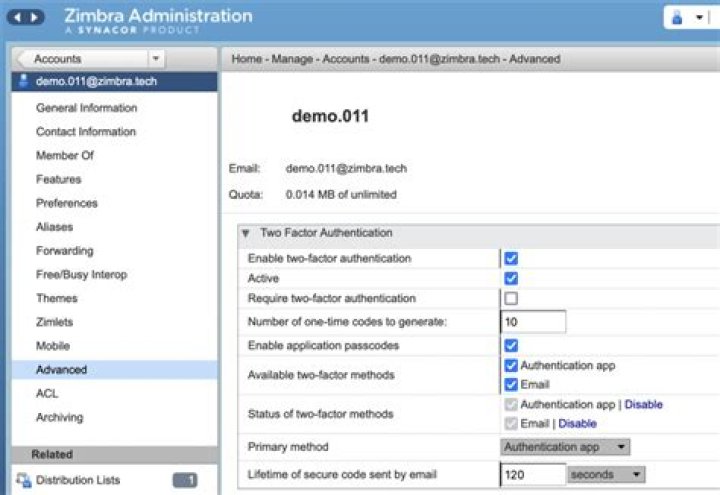Collapse the Two Factor Authentication section
Image resolution: width=720 pixels, height=495 pixels.
pos(246,233)
